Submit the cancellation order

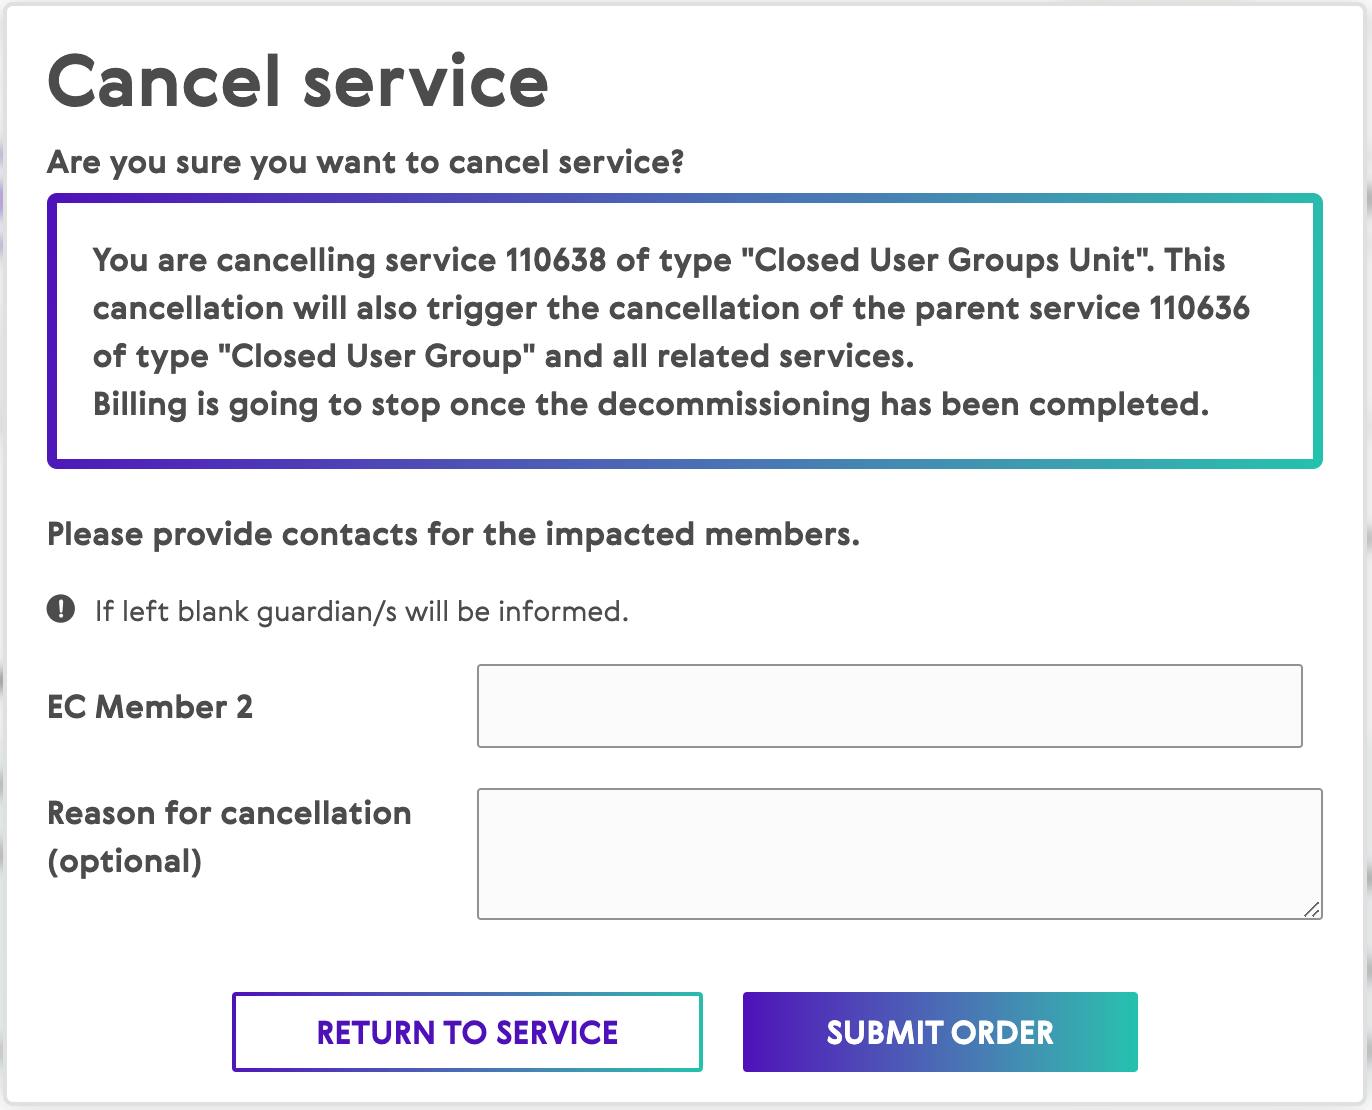pyautogui.click(x=939, y=1032)
